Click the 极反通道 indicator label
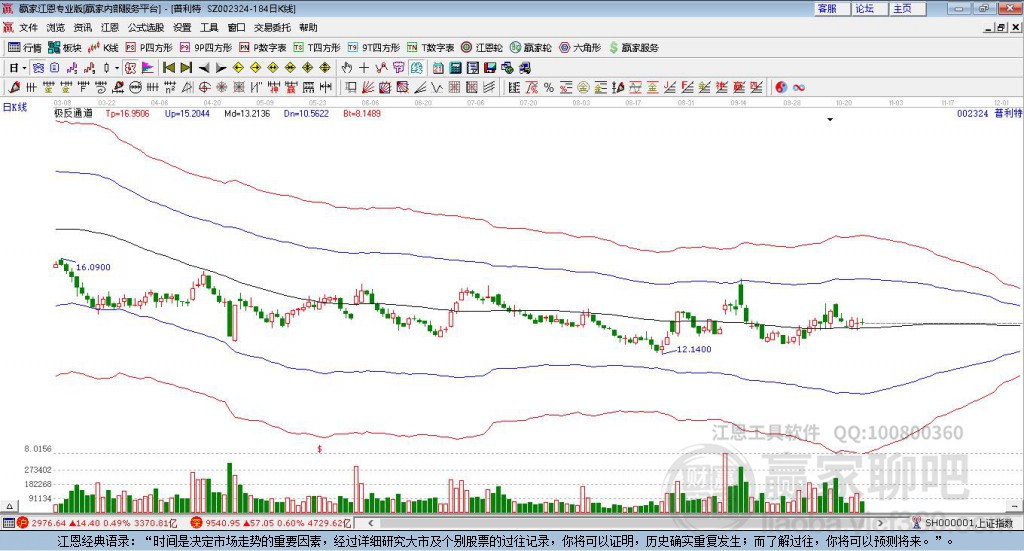Viewport: 1024px width, 551px height. pos(73,113)
